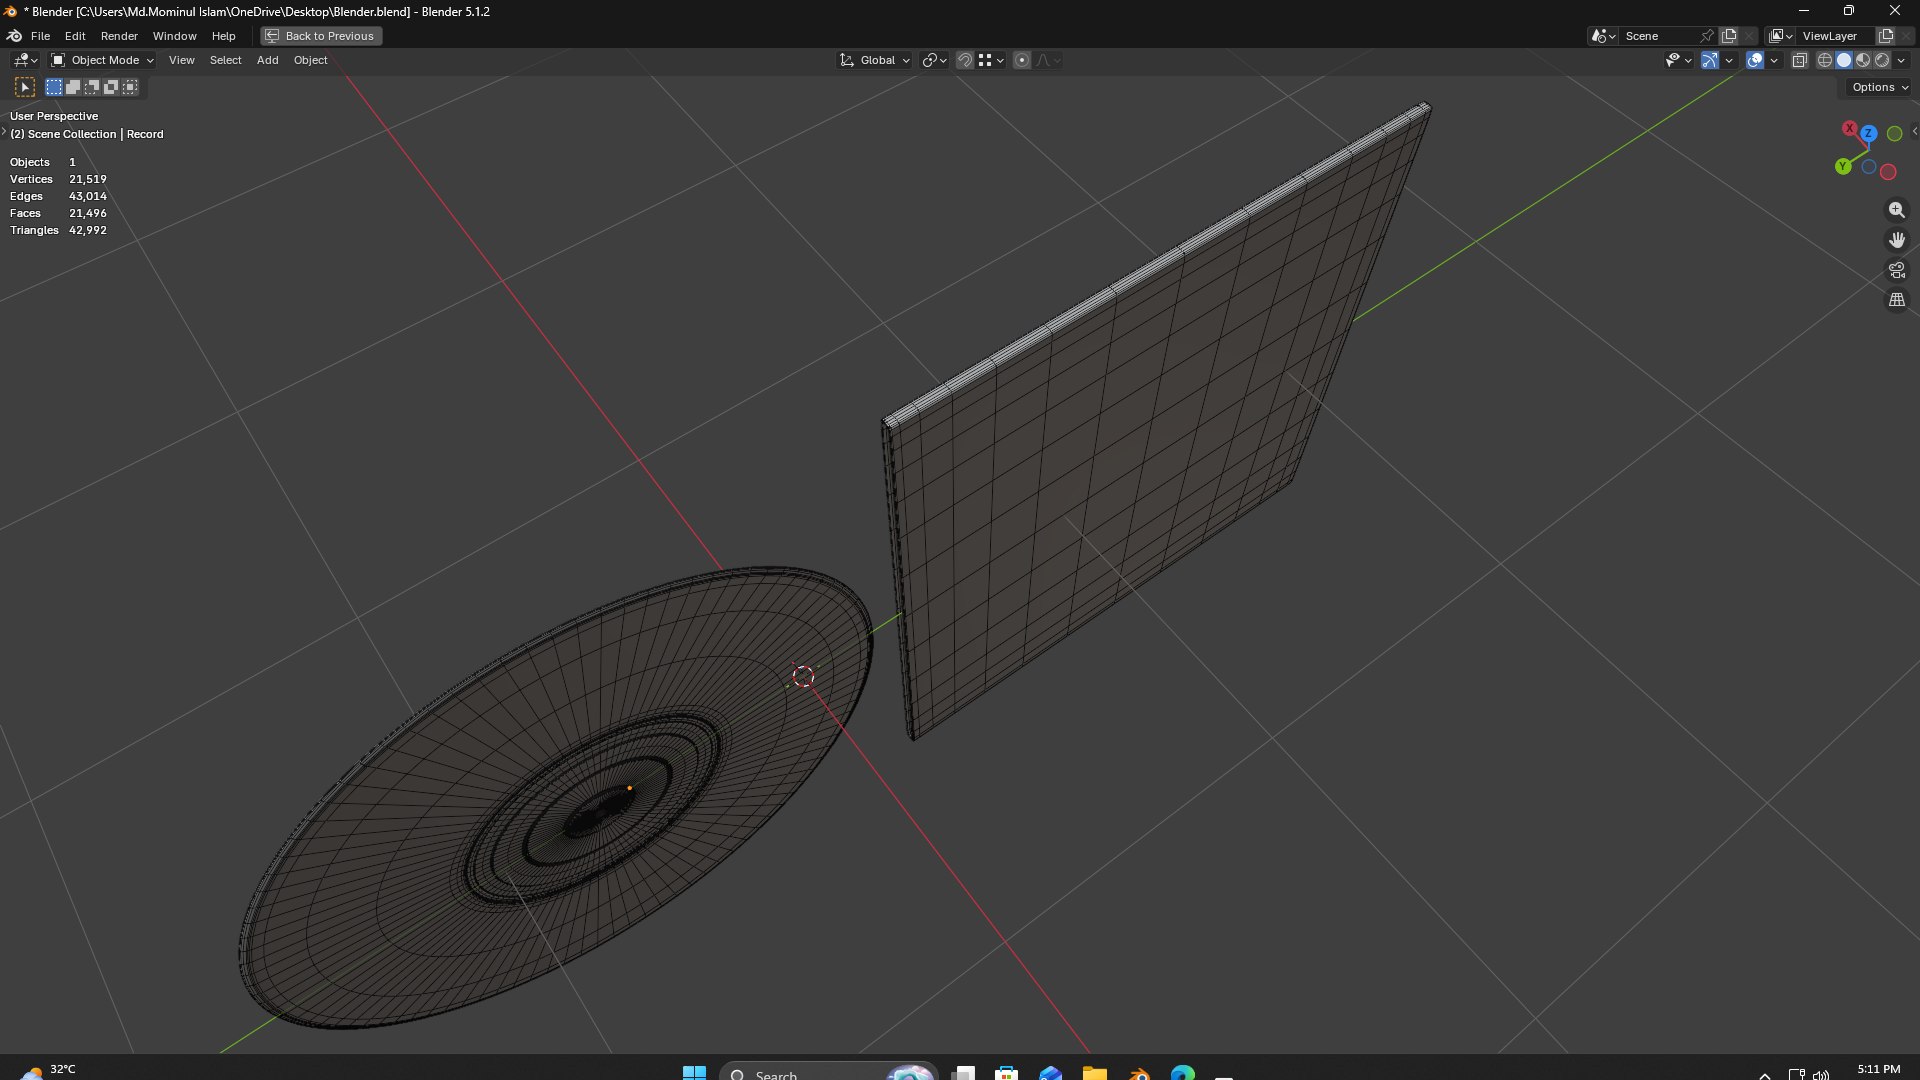Open the Scene browse dropdown
This screenshot has height=1080, width=1920.
pyautogui.click(x=1603, y=36)
